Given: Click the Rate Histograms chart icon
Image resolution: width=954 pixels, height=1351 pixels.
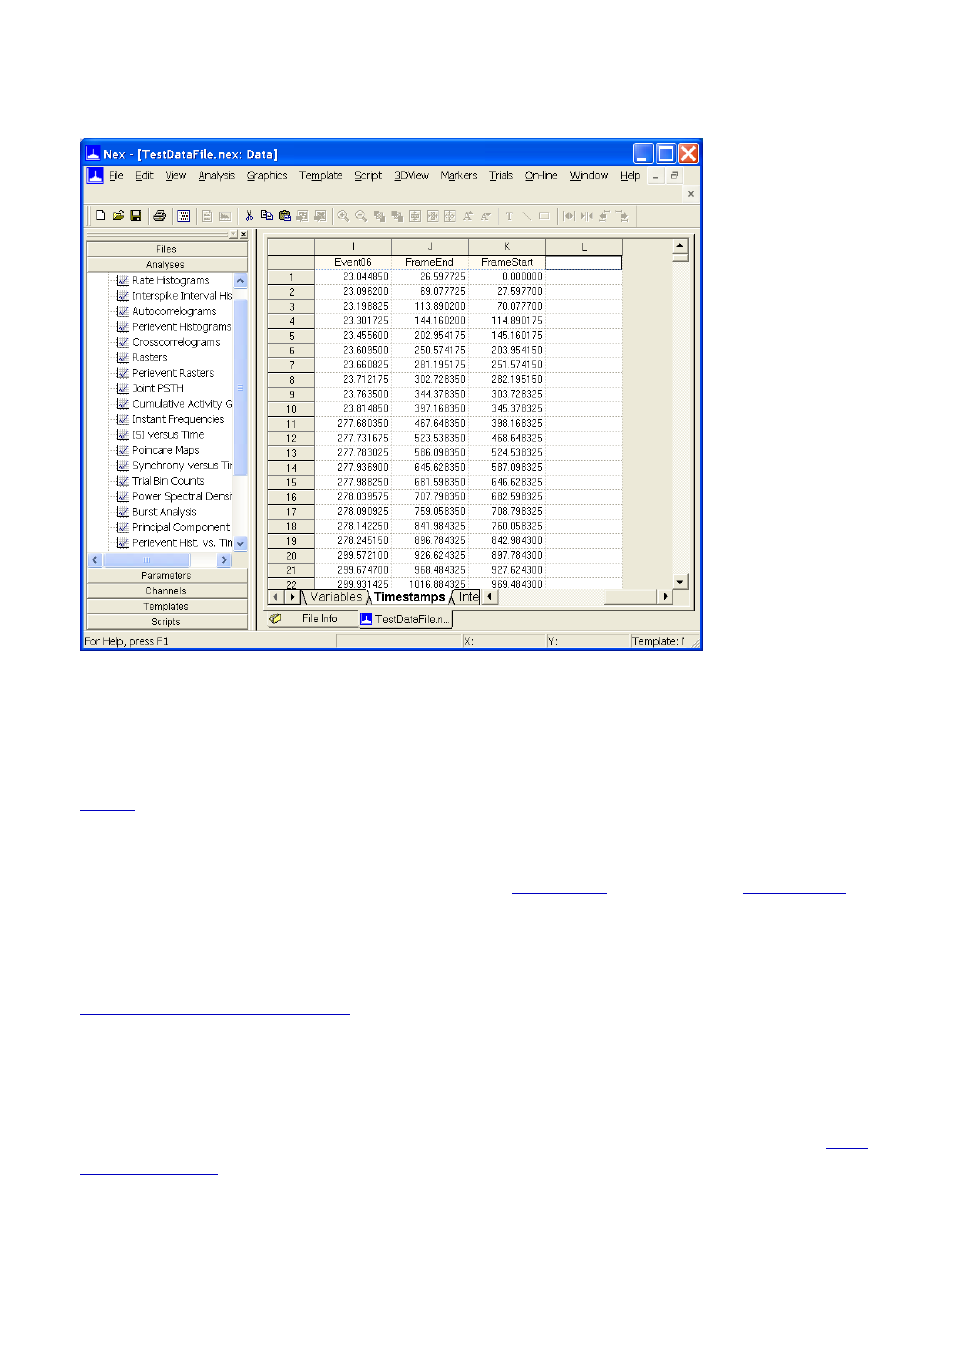Looking at the screenshot, I should 122,280.
